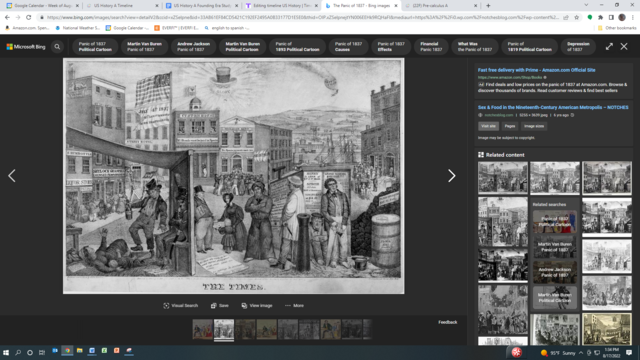Select Depression of 1837 chip
The width and height of the screenshot is (640, 360).
click(x=578, y=47)
